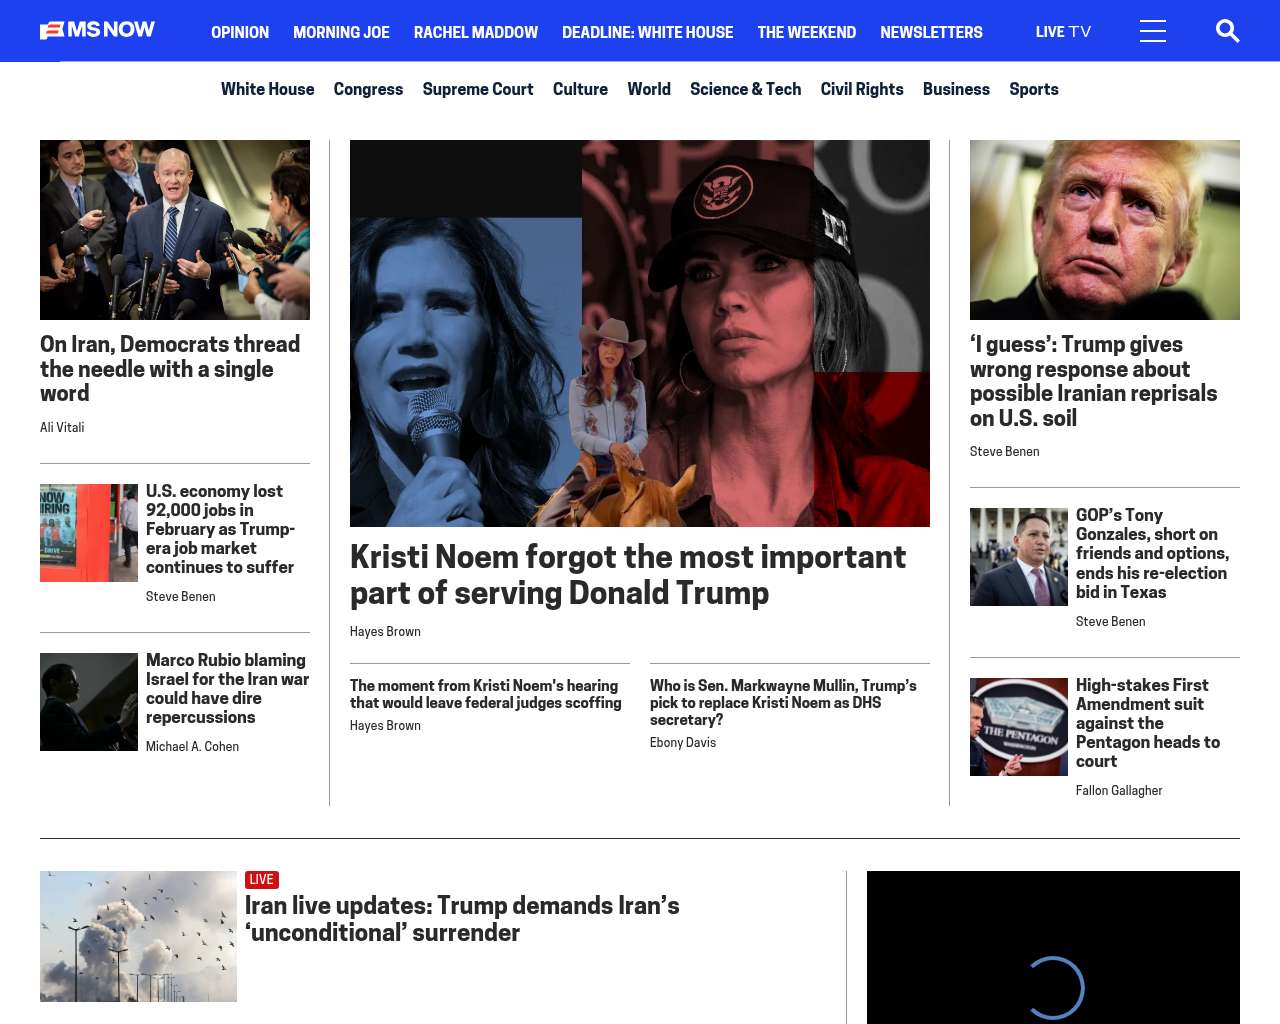Click the Now Hiring sign thumbnail

pos(89,533)
